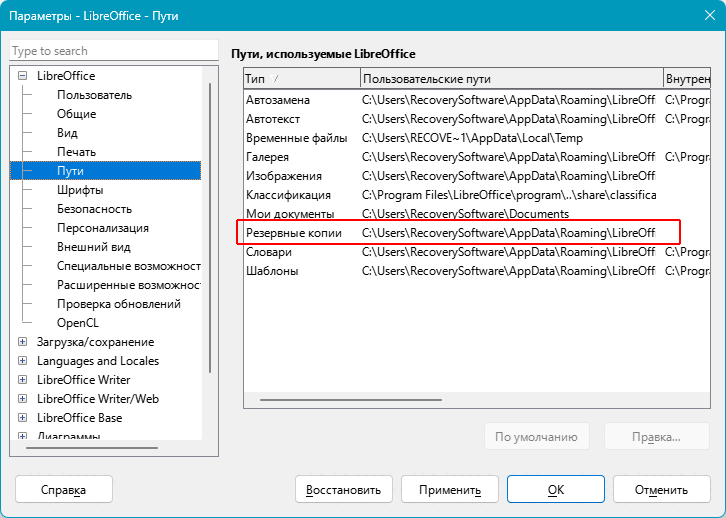Expand the Загрузка/сохранение node
Screen dimensions: 726x518
pyautogui.click(x=22, y=342)
